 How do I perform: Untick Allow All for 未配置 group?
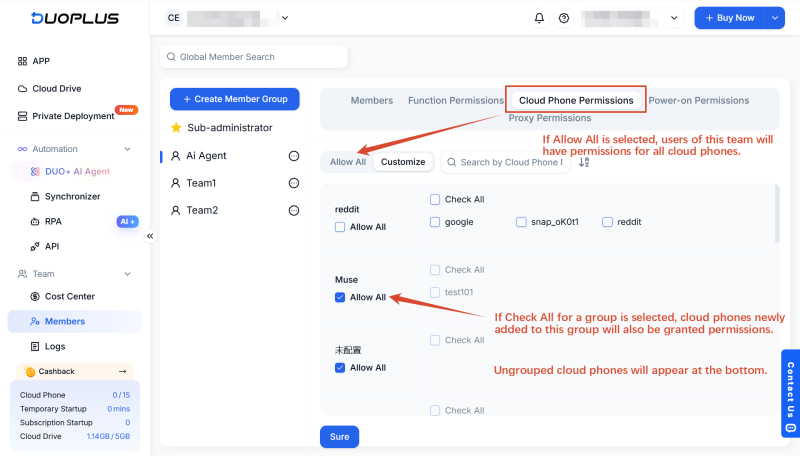[340, 368]
